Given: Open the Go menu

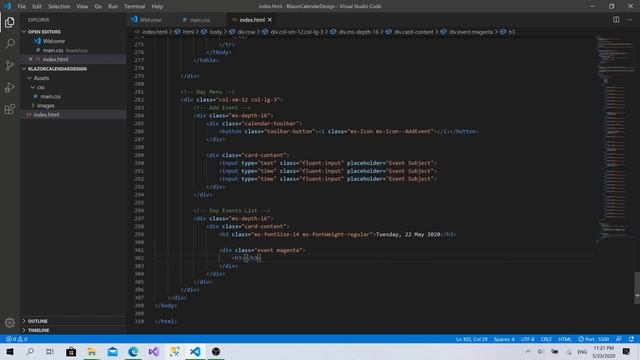Looking at the screenshot, I should pos(98,7).
